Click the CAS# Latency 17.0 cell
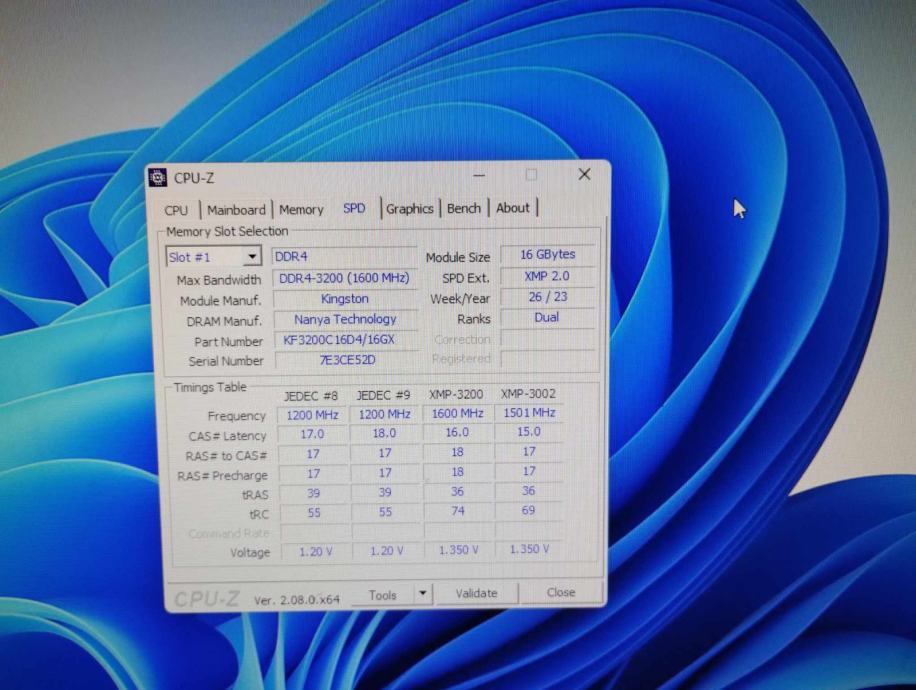Image resolution: width=916 pixels, height=690 pixels. [313, 434]
